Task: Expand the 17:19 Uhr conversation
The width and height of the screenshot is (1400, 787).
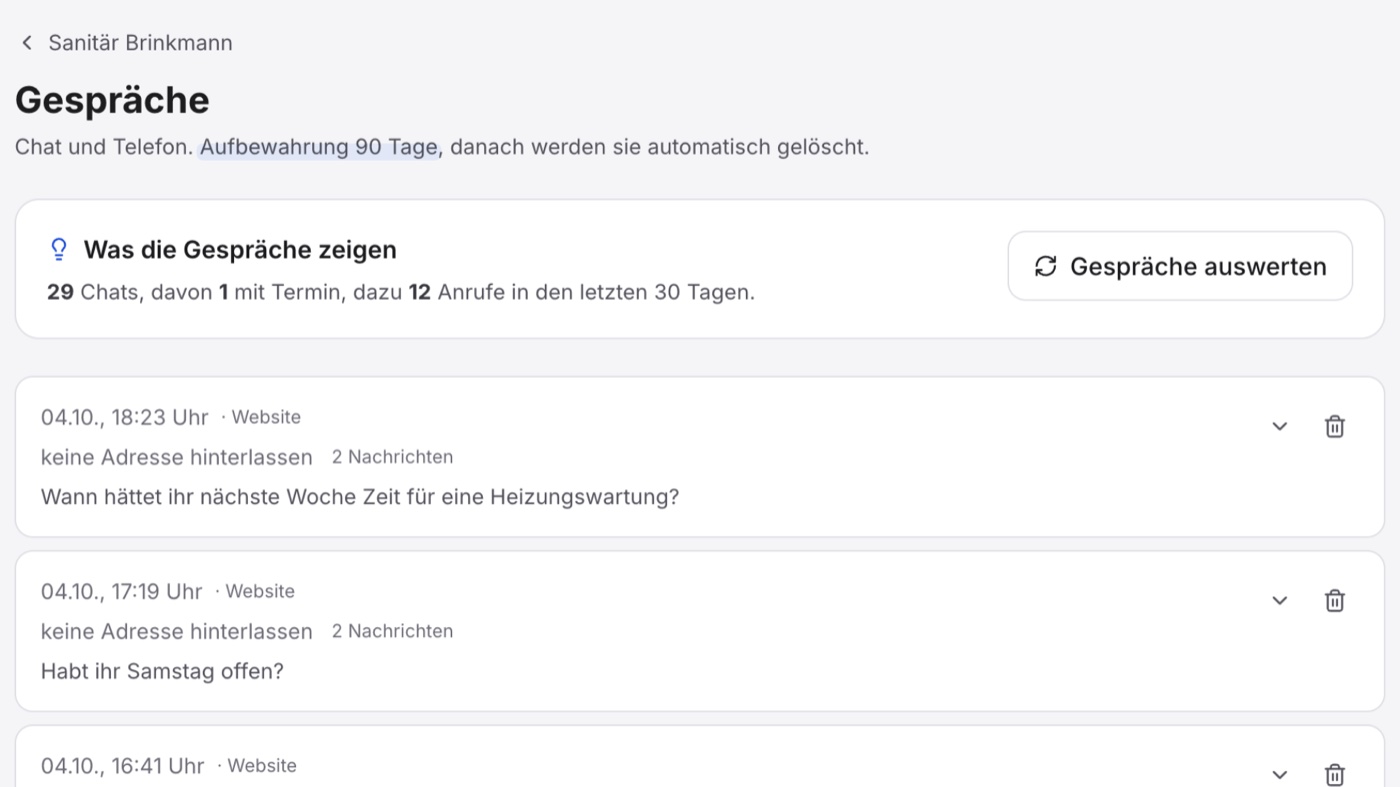Action: 1279,601
